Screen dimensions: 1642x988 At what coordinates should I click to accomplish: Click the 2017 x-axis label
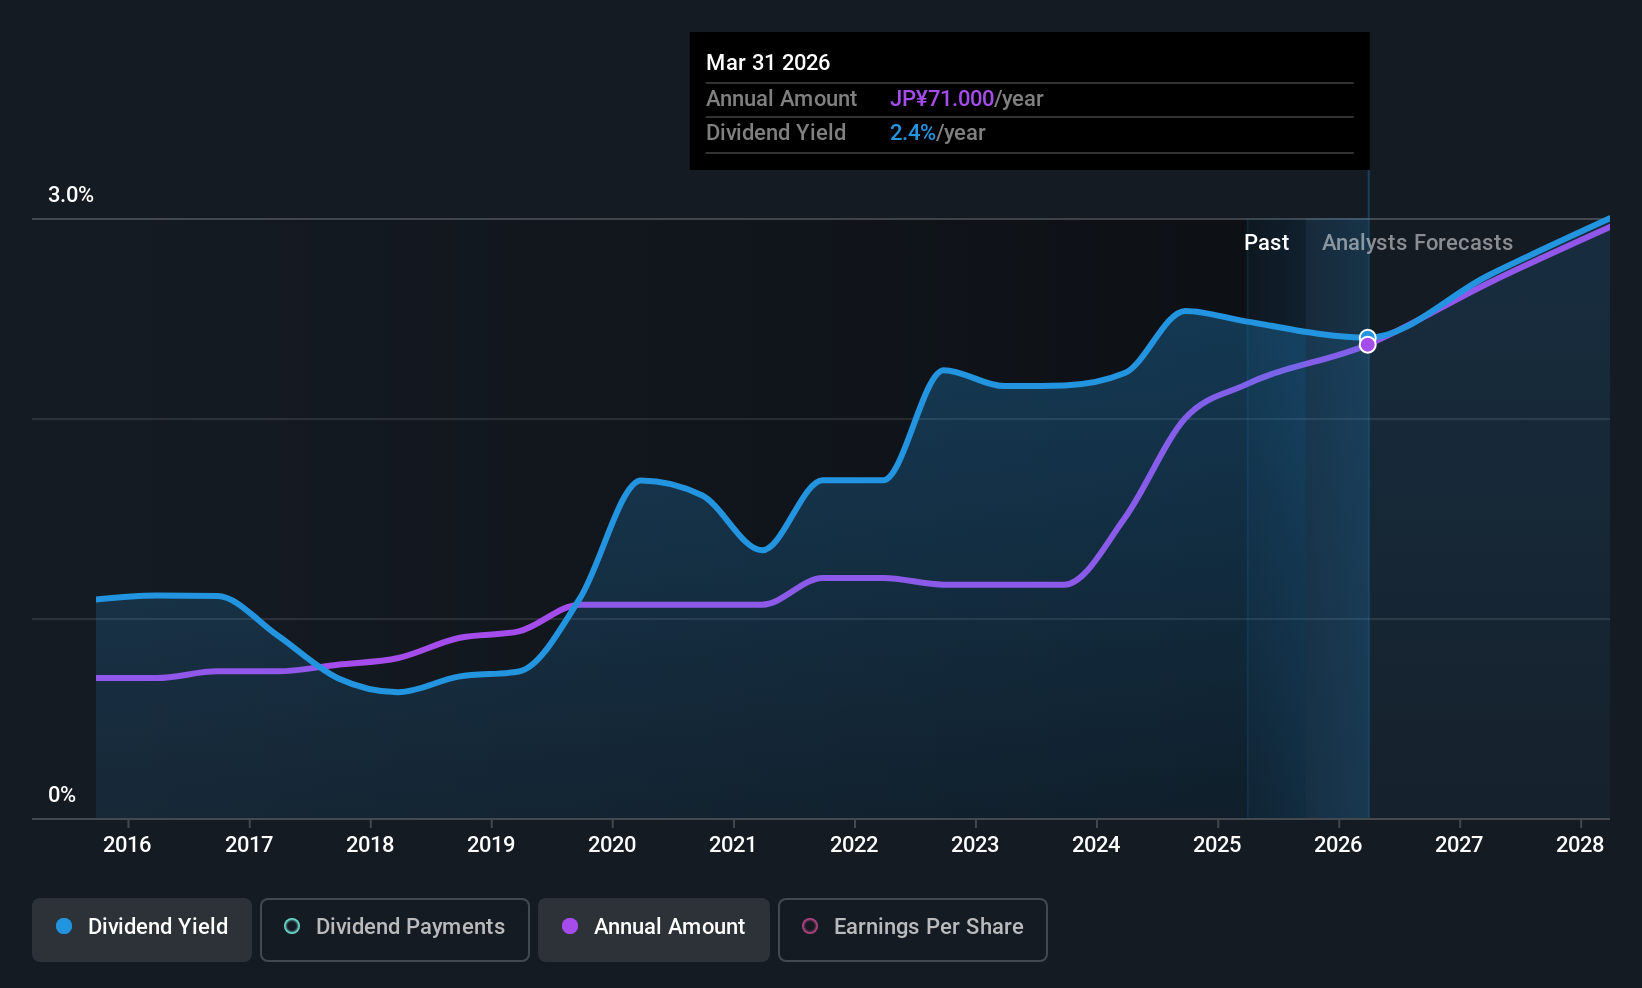coord(249,844)
